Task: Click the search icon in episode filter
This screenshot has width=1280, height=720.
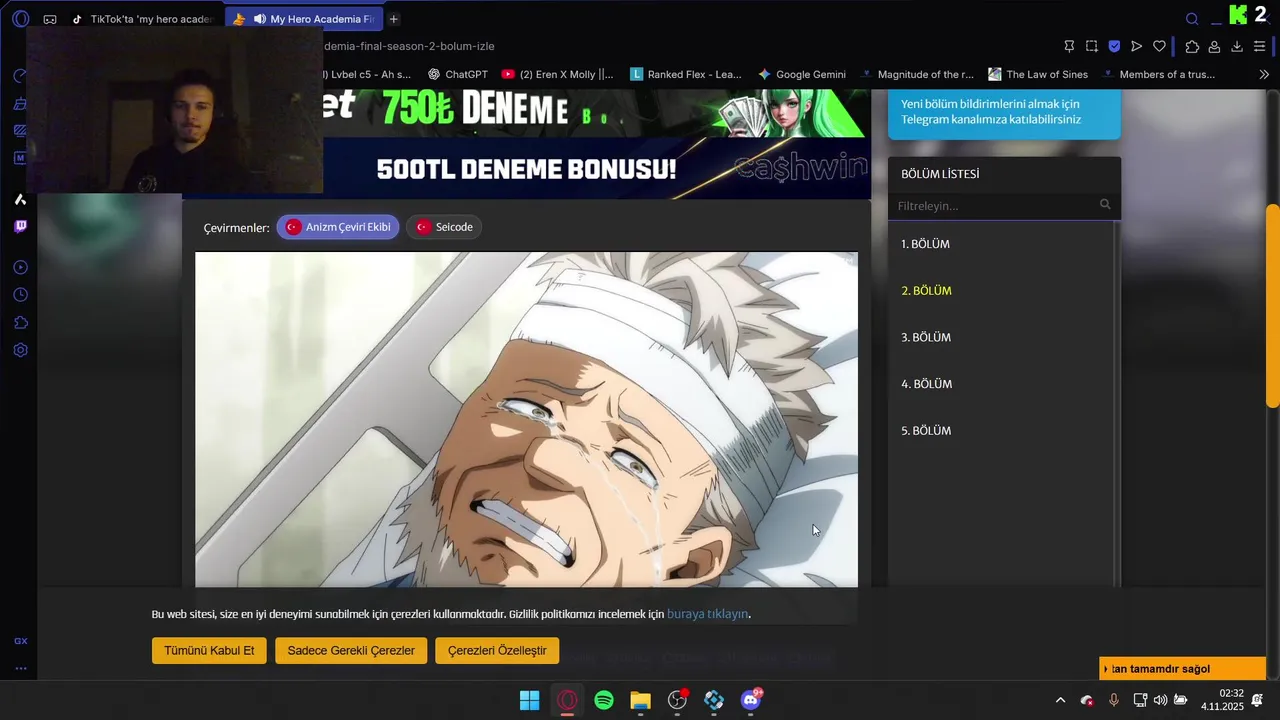Action: [x=1105, y=205]
